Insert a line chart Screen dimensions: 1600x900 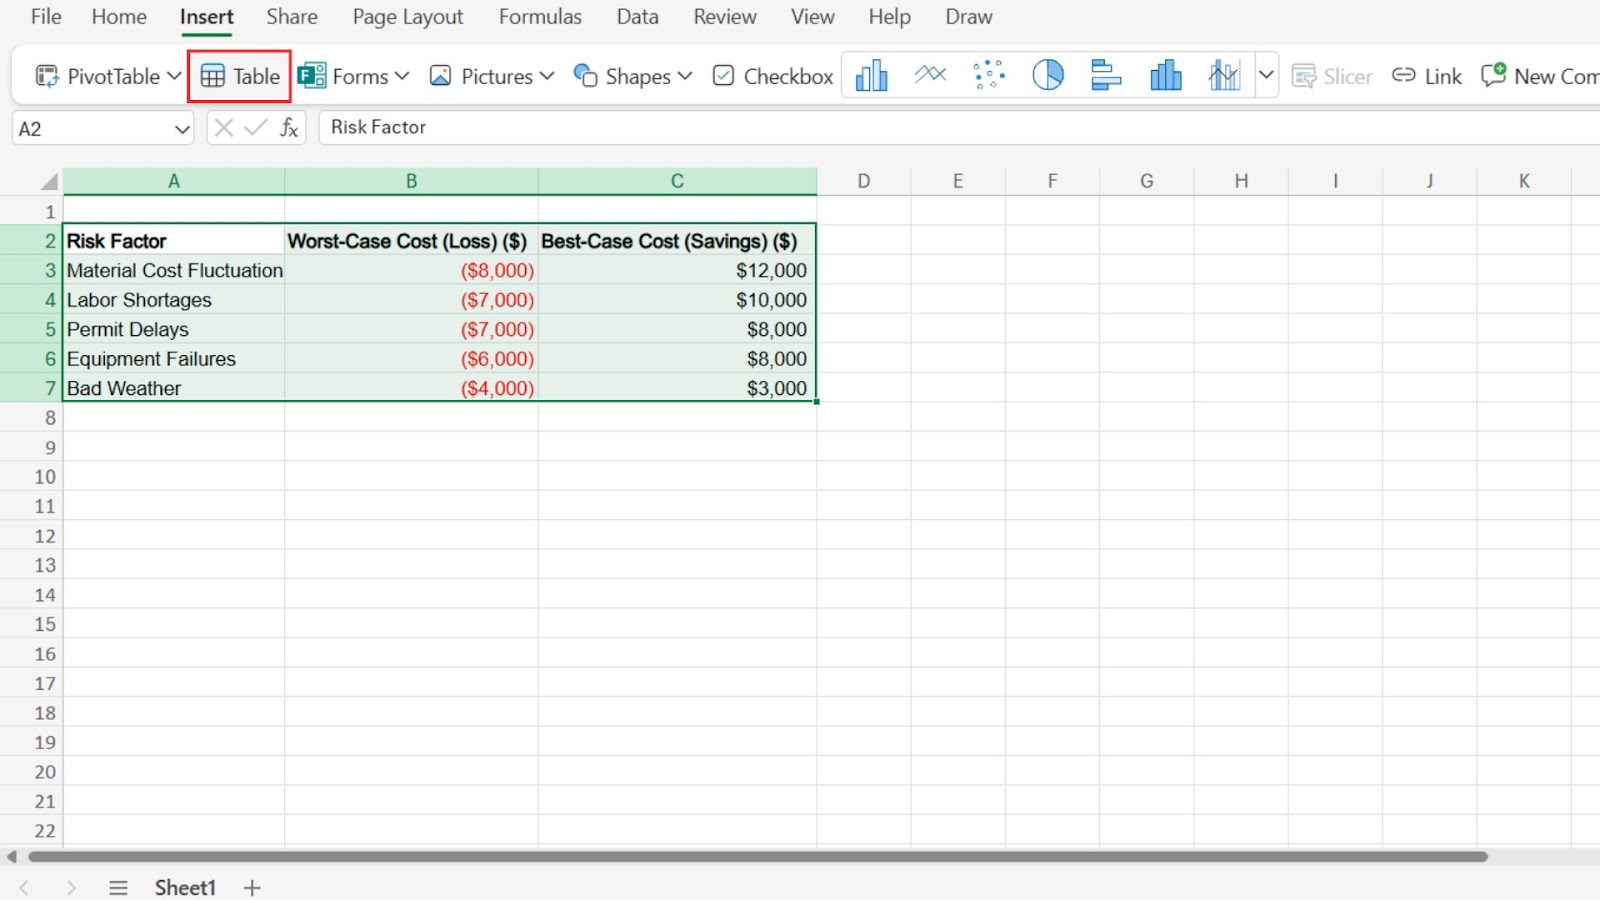click(930, 76)
